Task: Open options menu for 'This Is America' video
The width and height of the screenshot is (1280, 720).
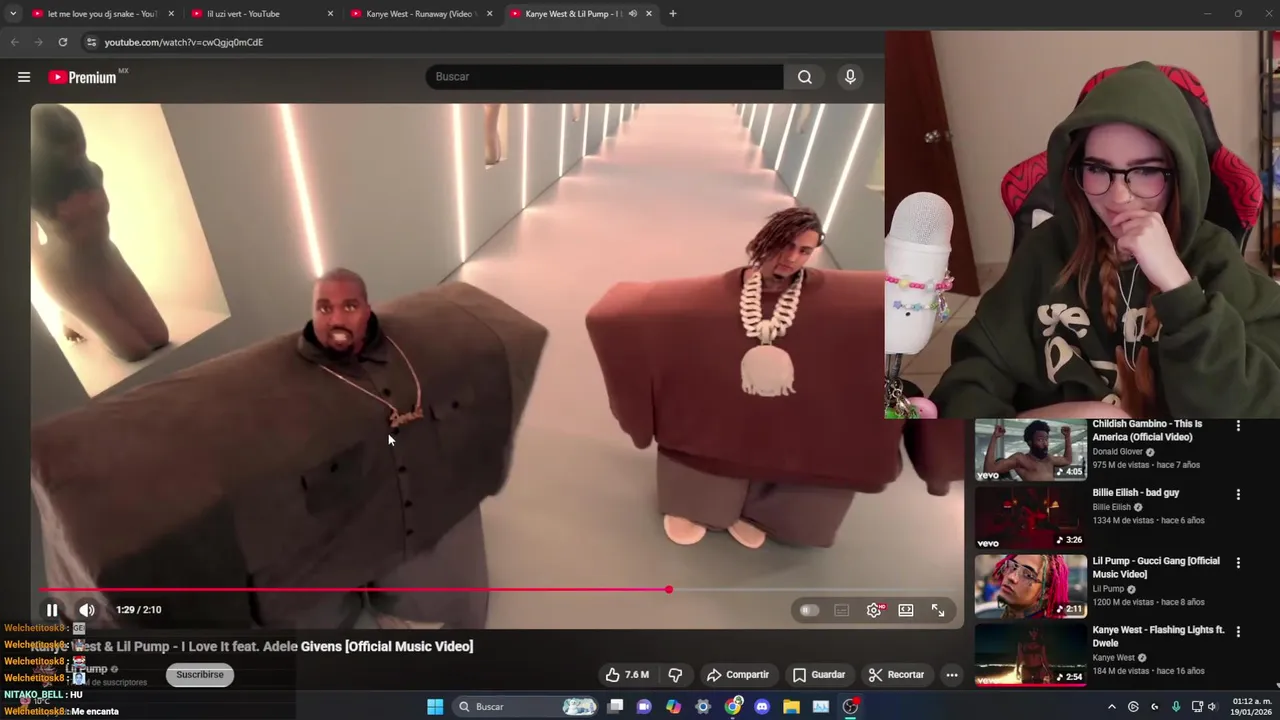Action: pos(1238,426)
